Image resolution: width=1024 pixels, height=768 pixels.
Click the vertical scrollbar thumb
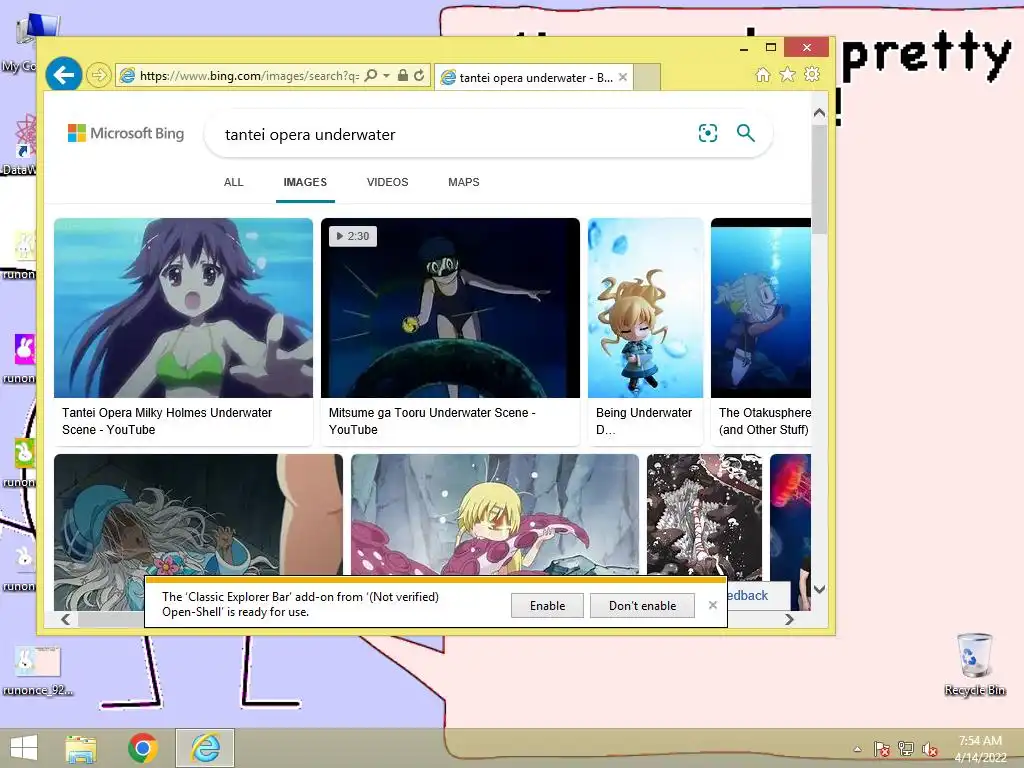(819, 179)
